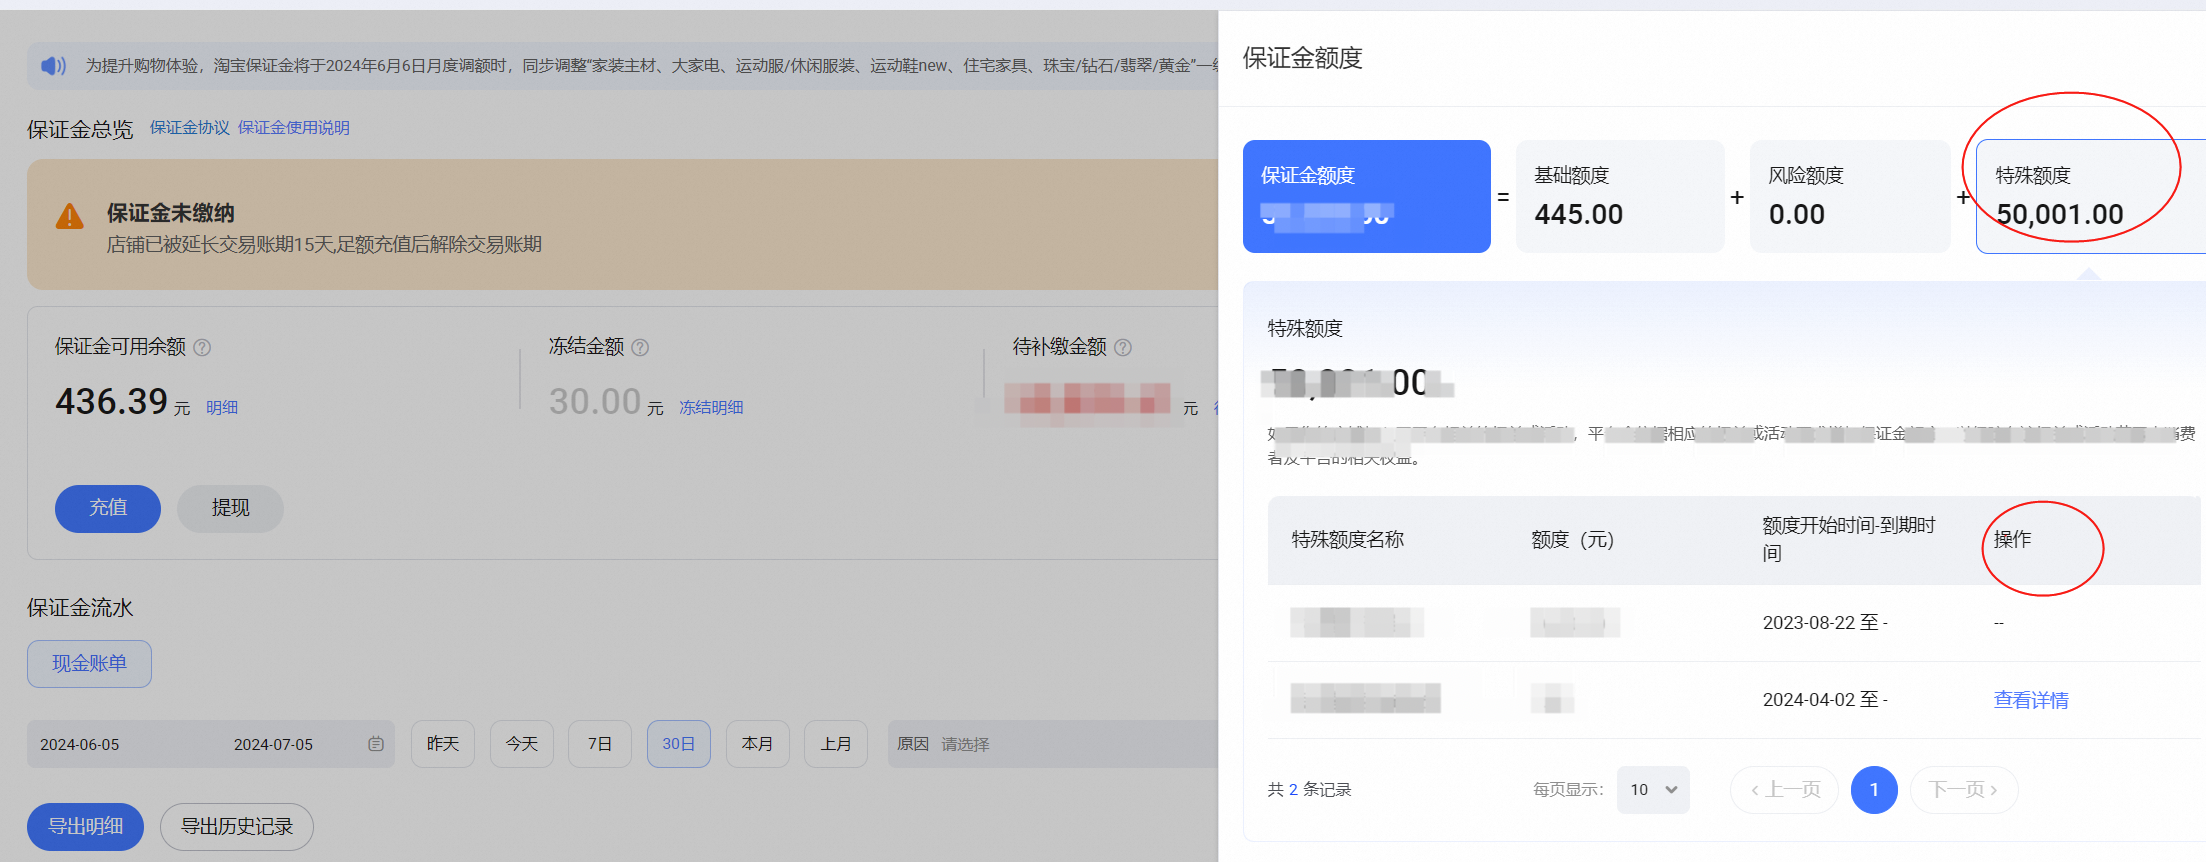Click the 充值 button
Image resolution: width=2206 pixels, height=862 pixels.
(x=108, y=508)
